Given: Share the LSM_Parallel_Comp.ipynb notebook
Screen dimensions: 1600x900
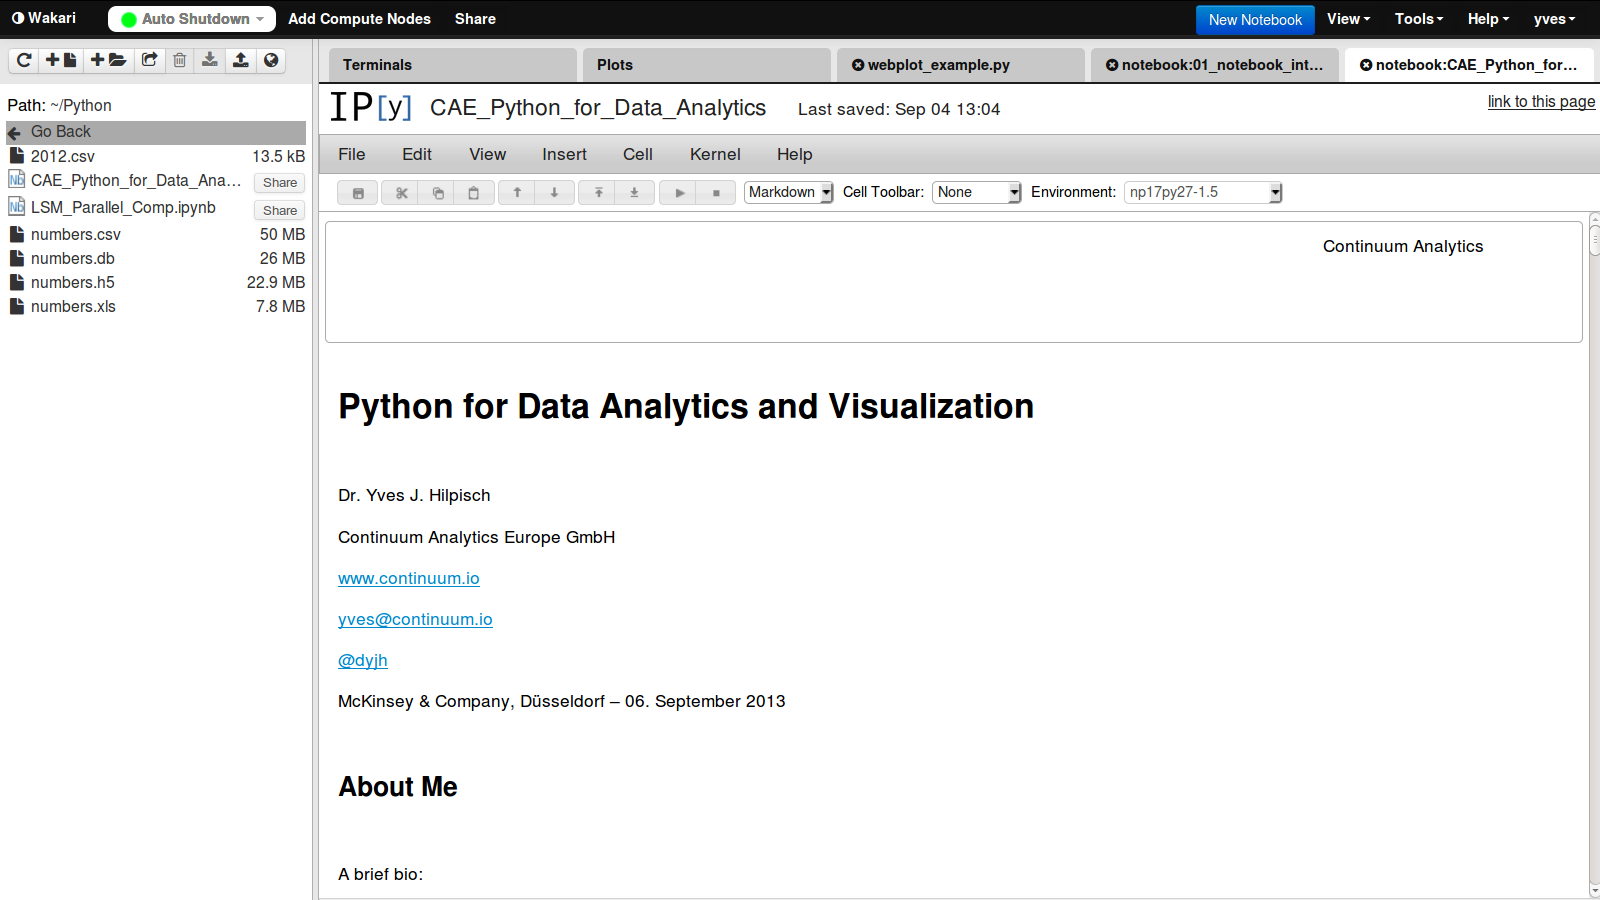Looking at the screenshot, I should pos(279,211).
